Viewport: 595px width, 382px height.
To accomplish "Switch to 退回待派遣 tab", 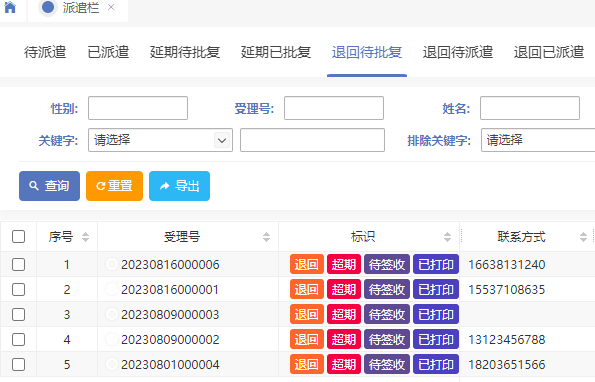I will (x=458, y=52).
